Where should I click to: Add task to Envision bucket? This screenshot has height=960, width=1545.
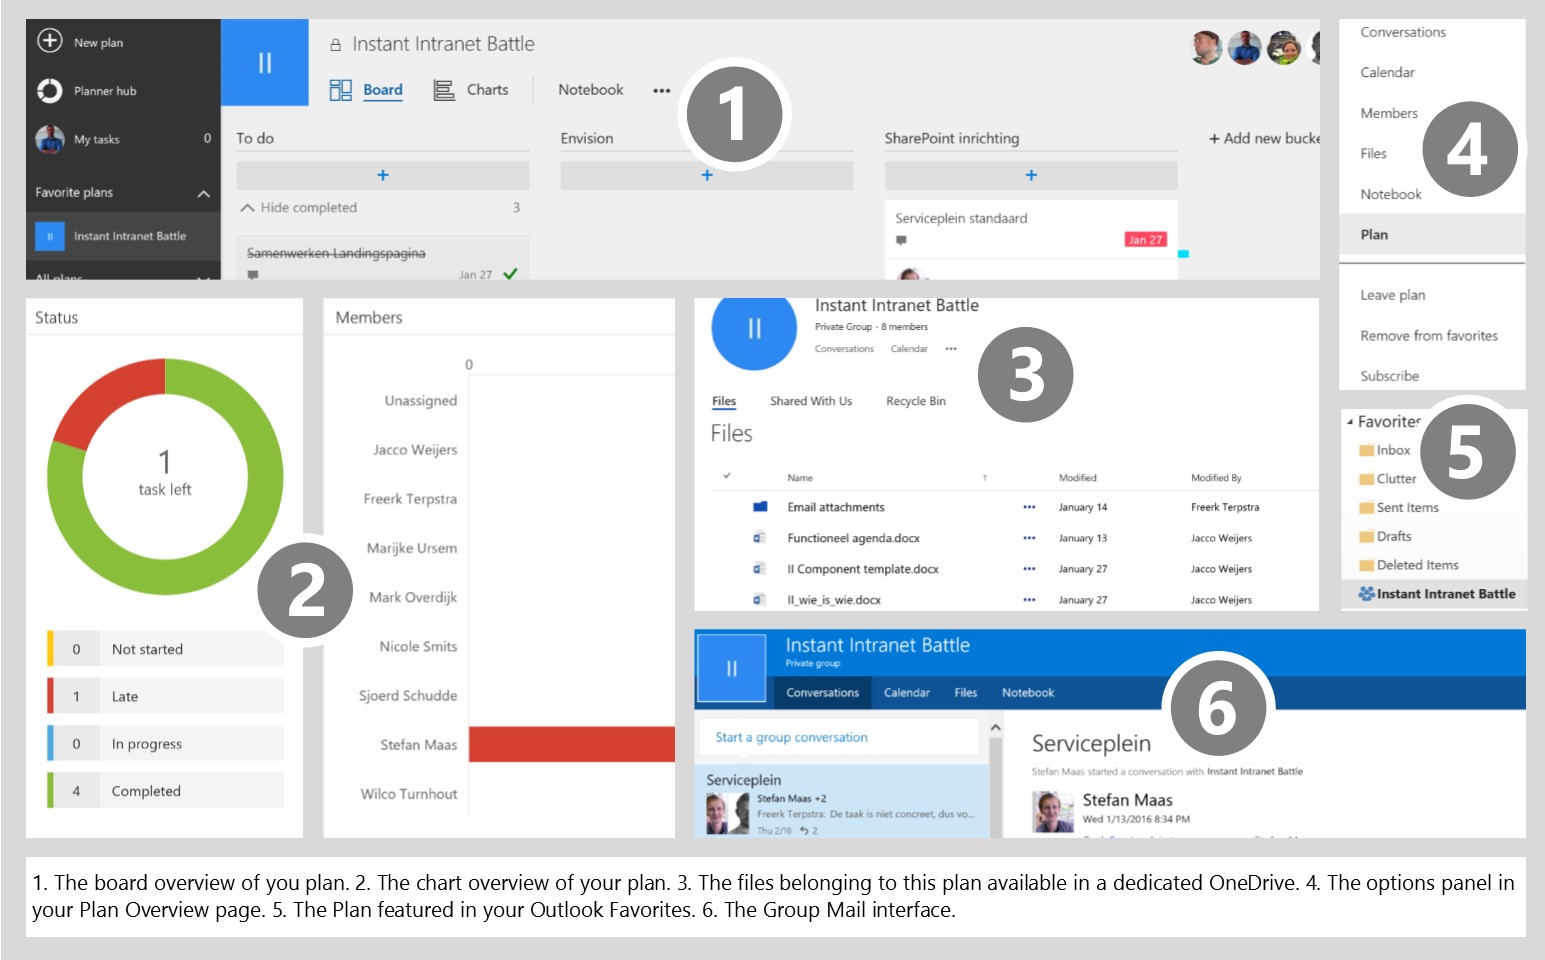tap(707, 175)
